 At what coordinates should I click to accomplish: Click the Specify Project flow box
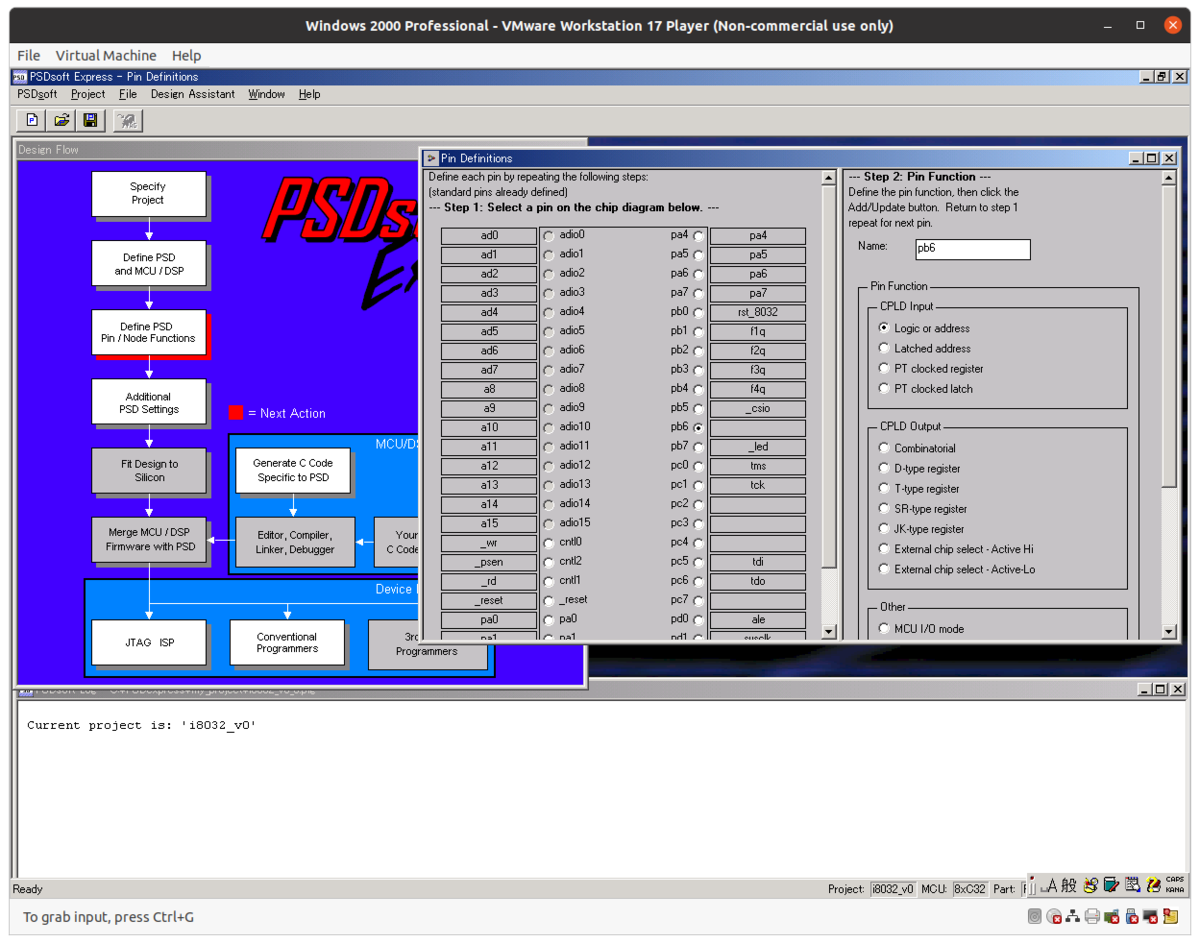pos(148,194)
